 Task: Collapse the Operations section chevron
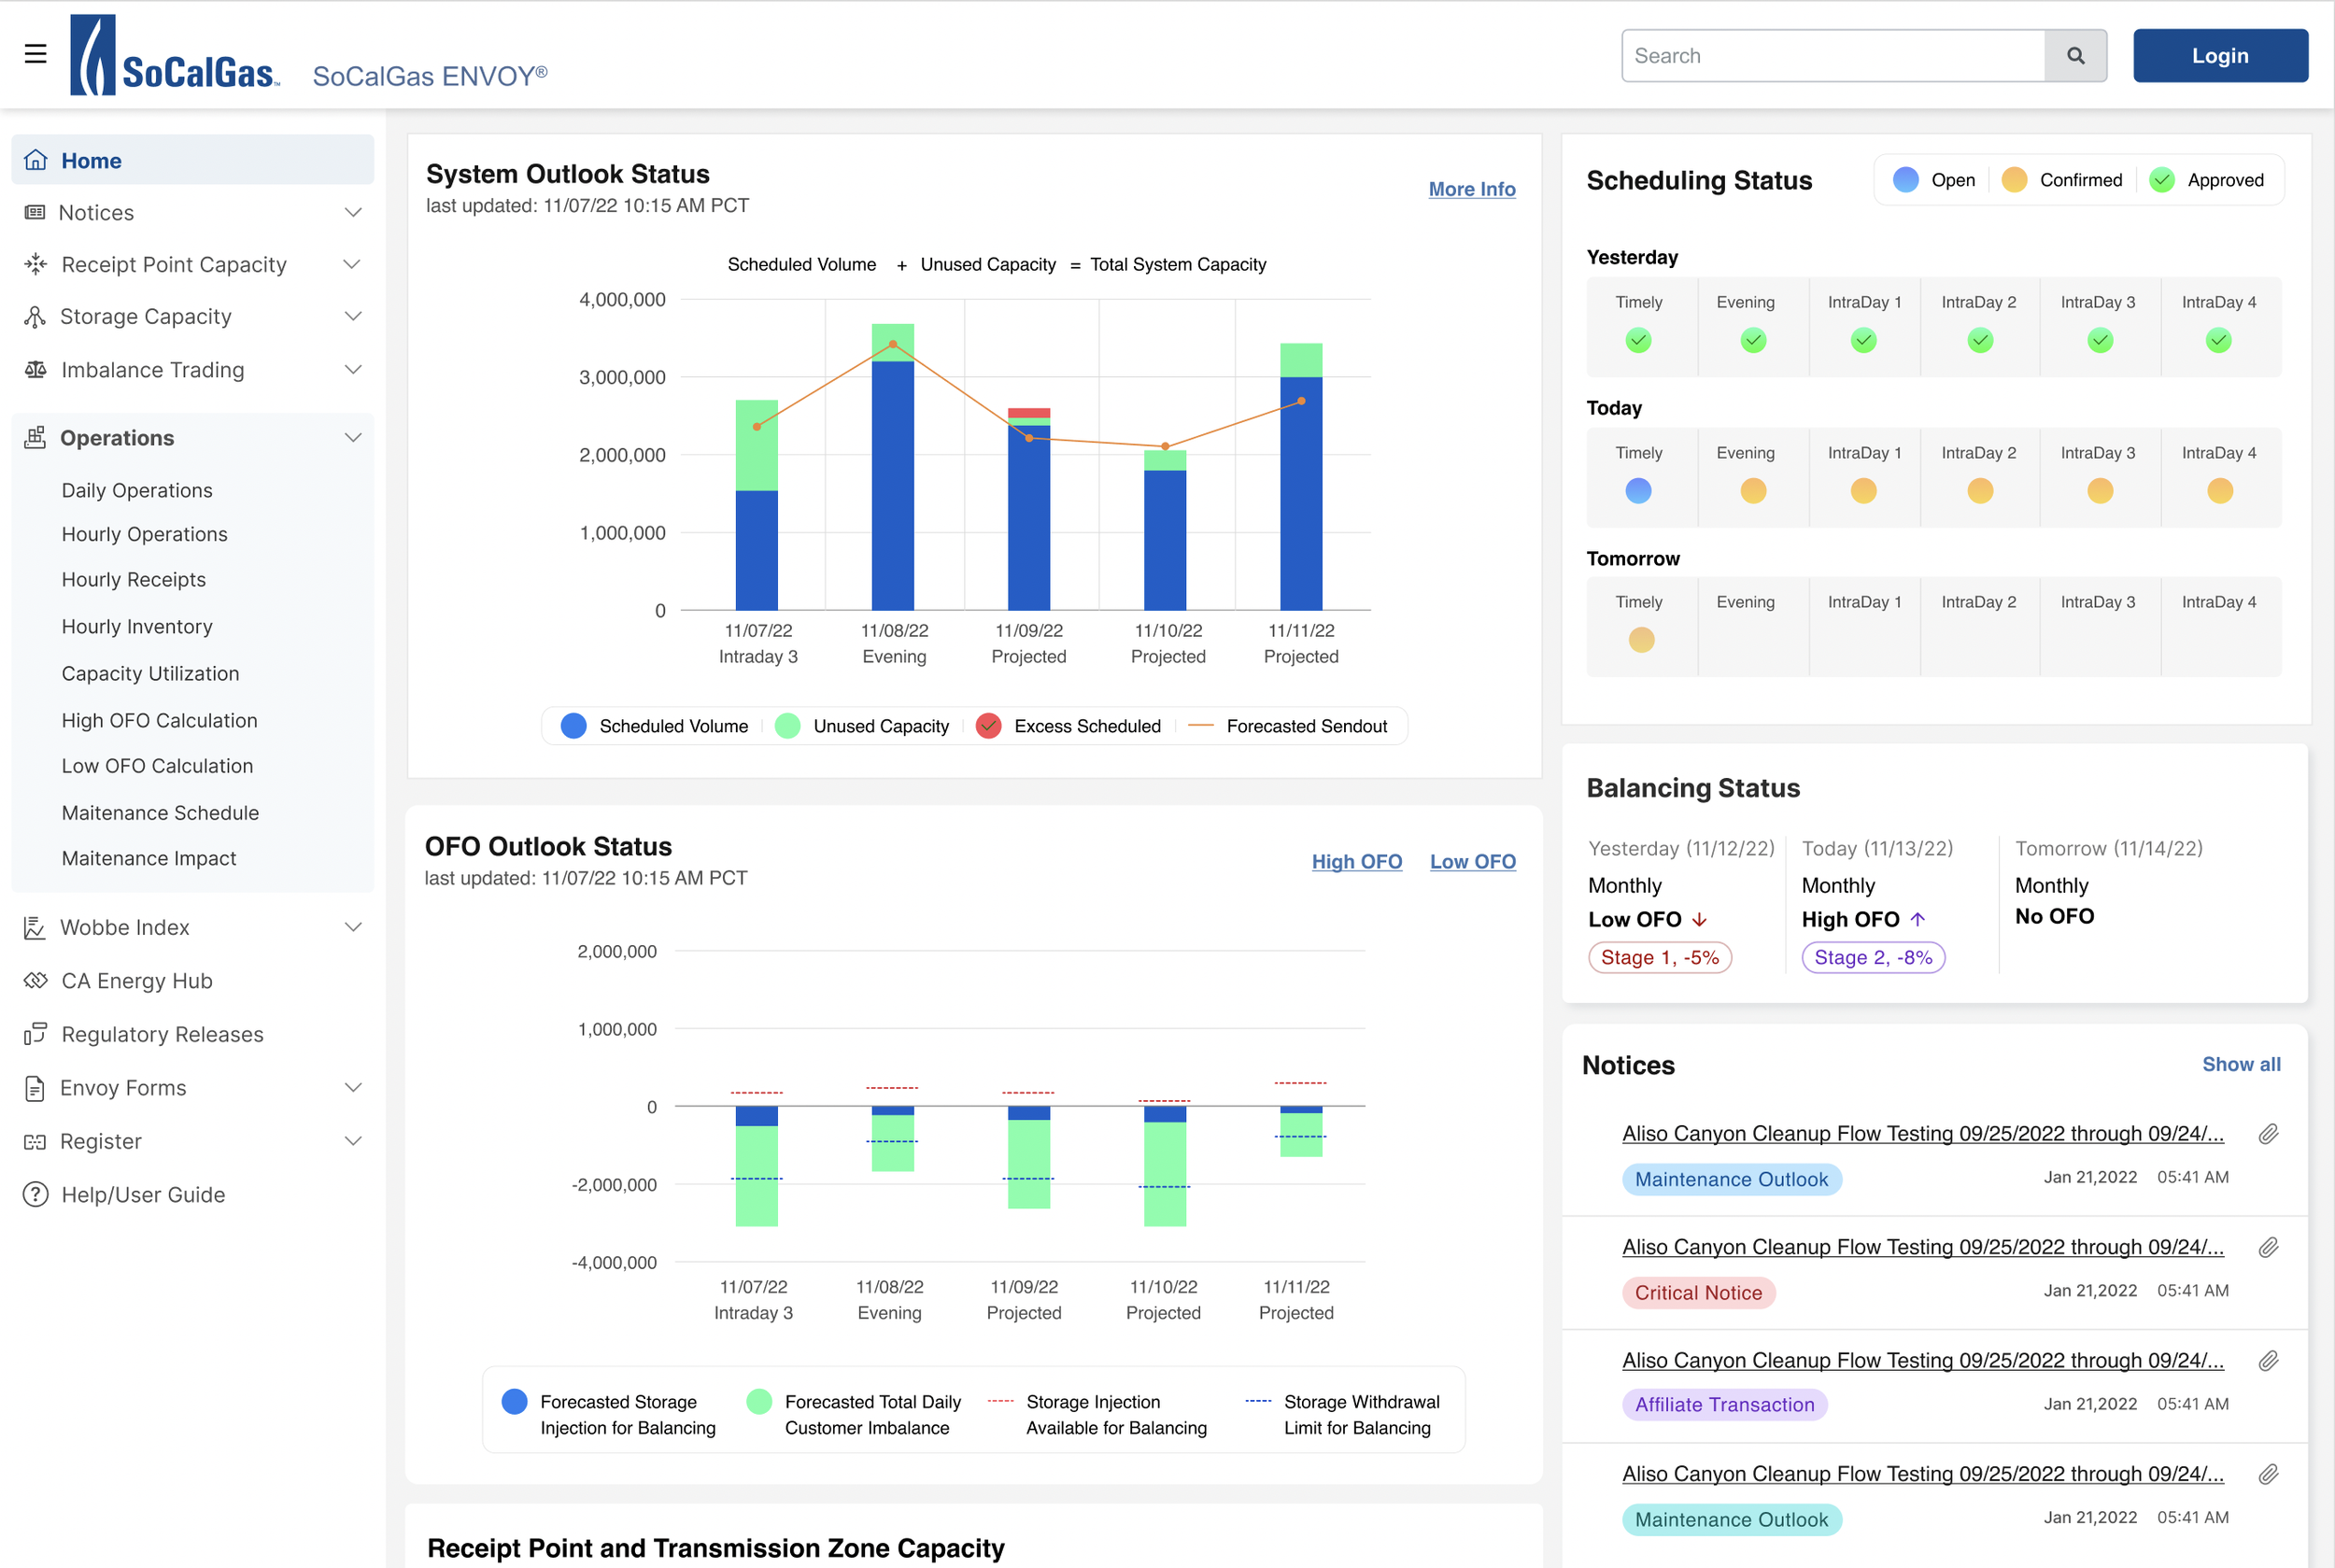[x=353, y=438]
